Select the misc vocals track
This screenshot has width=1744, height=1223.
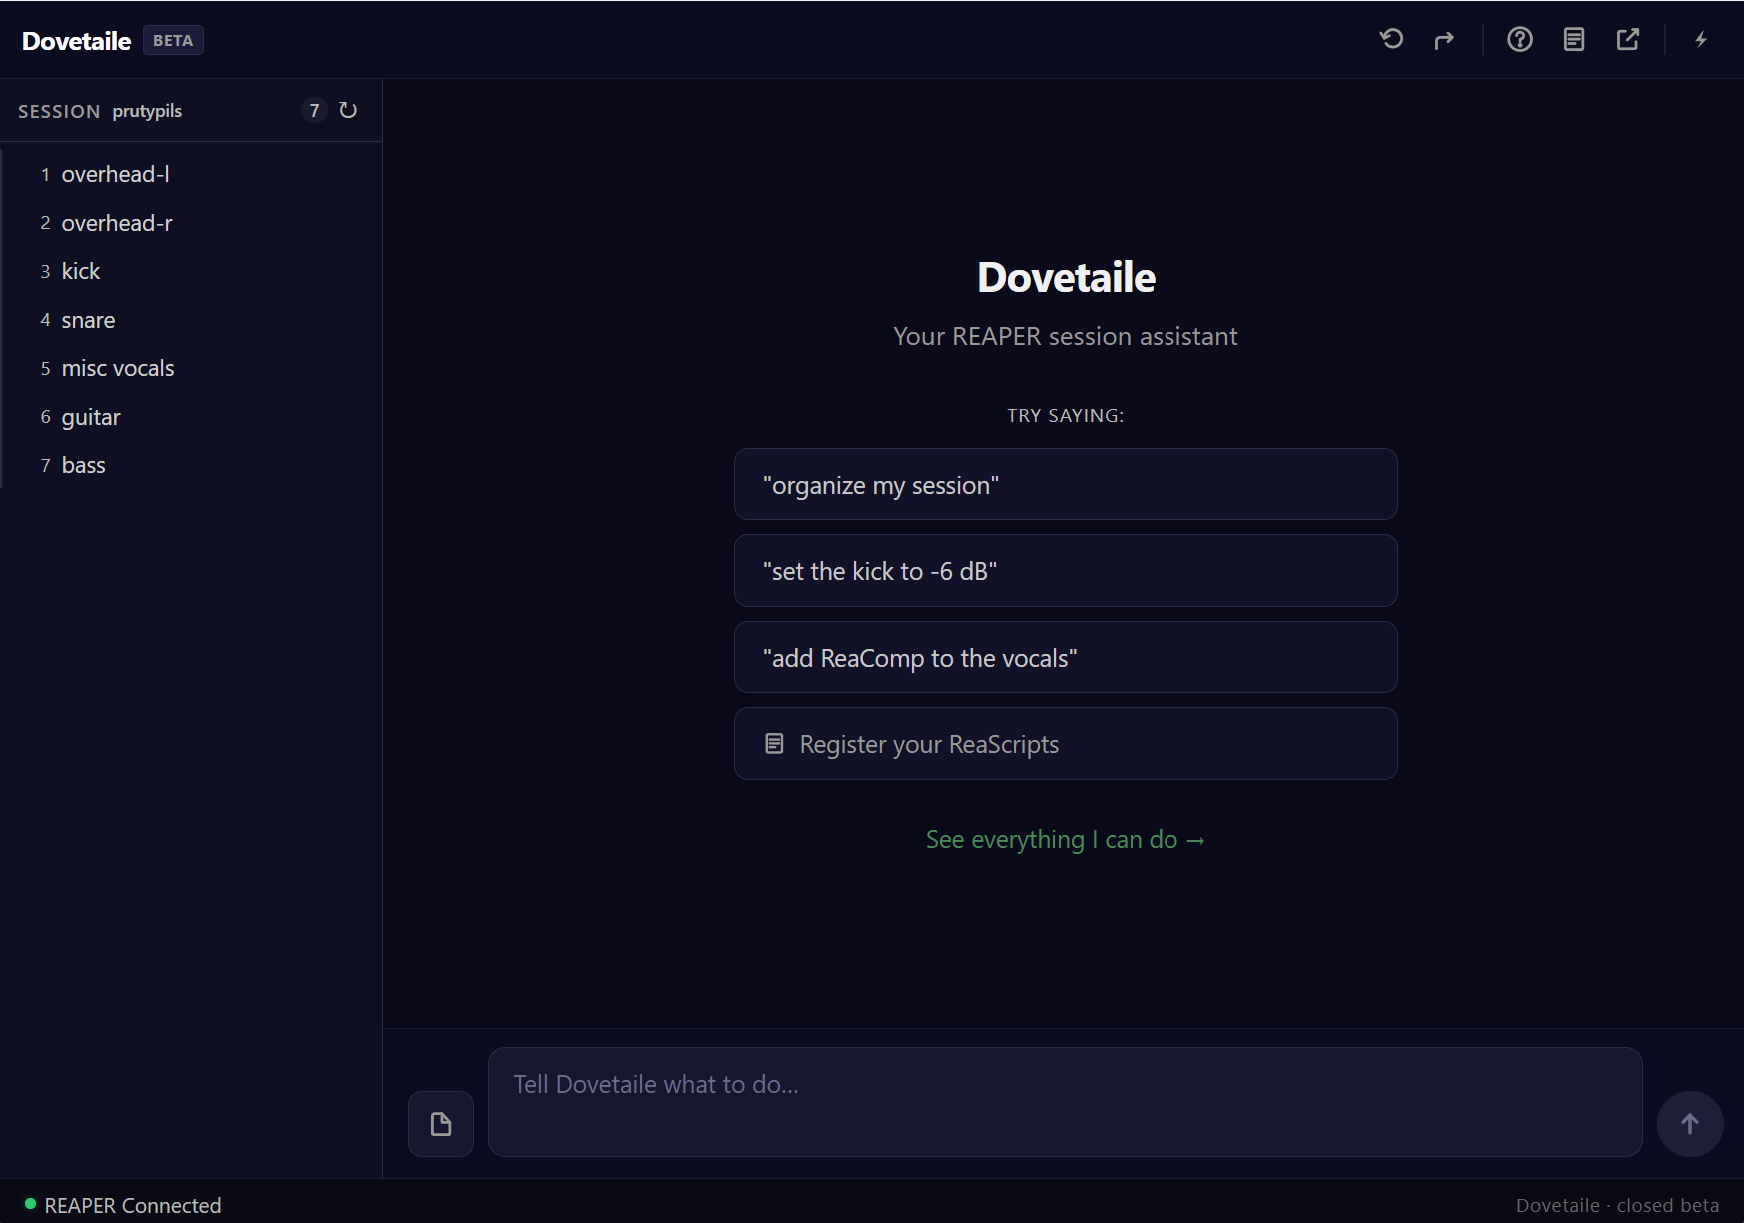tap(118, 368)
